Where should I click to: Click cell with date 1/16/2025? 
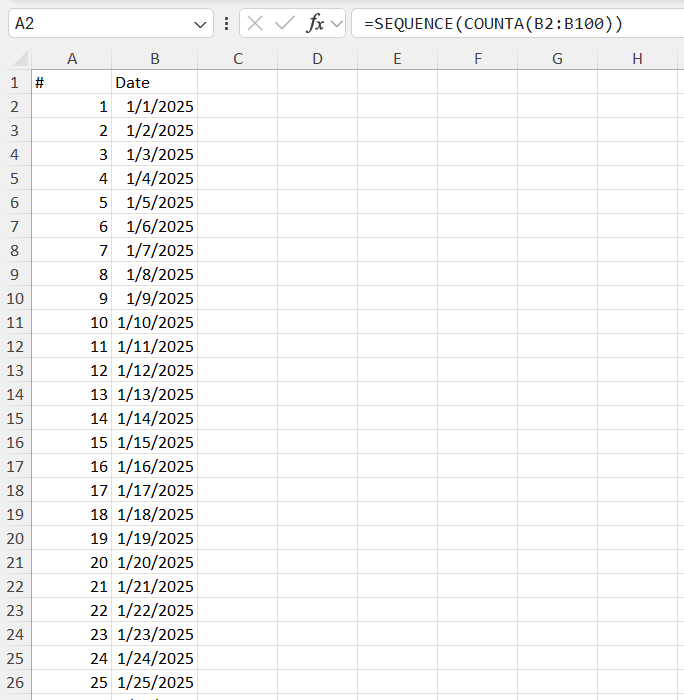(x=154, y=466)
